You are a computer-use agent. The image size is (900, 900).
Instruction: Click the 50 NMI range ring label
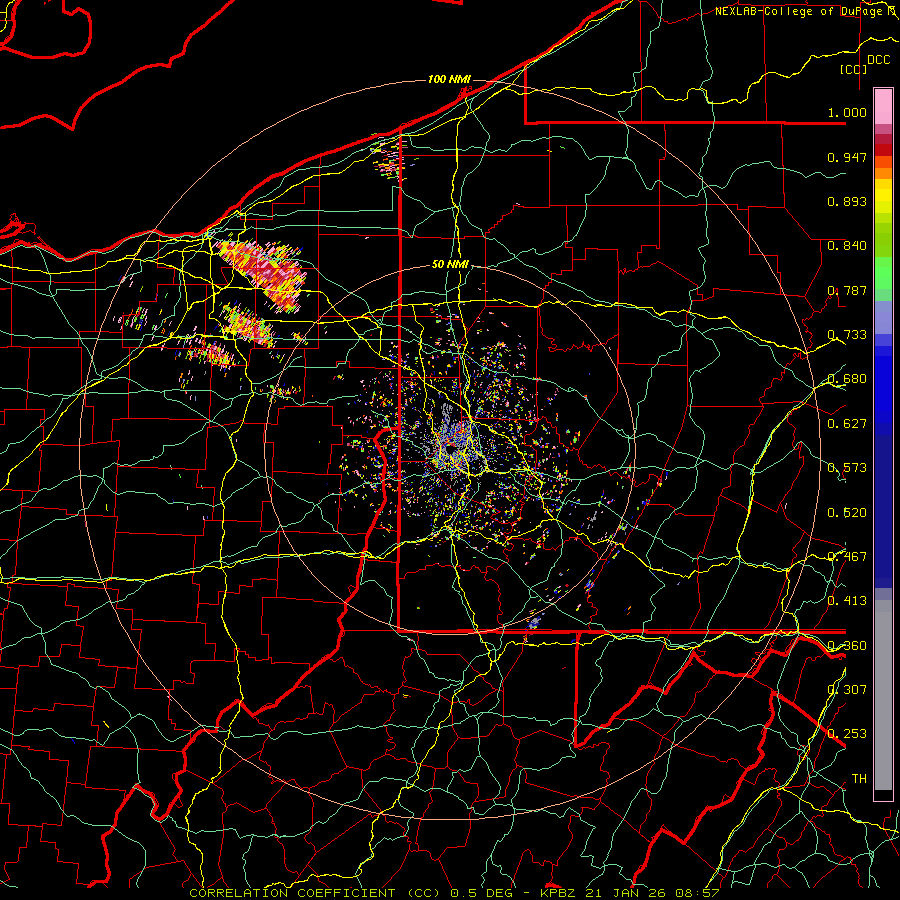click(x=450, y=265)
